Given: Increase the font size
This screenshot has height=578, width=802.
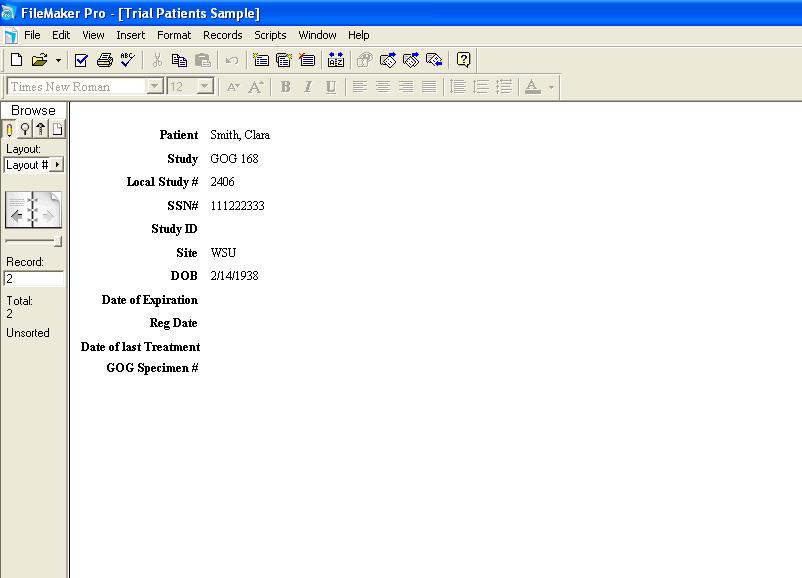Looking at the screenshot, I should tap(256, 87).
